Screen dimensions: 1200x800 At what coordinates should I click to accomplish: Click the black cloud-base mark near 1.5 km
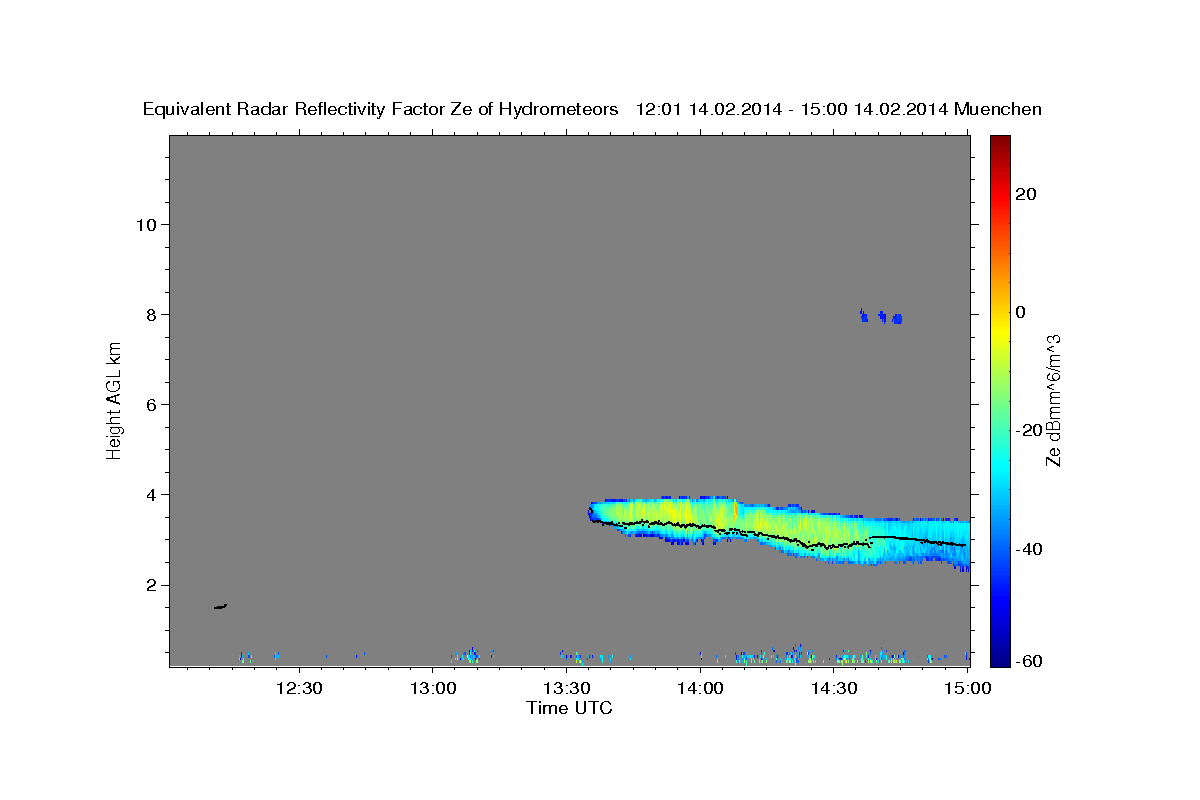point(220,606)
